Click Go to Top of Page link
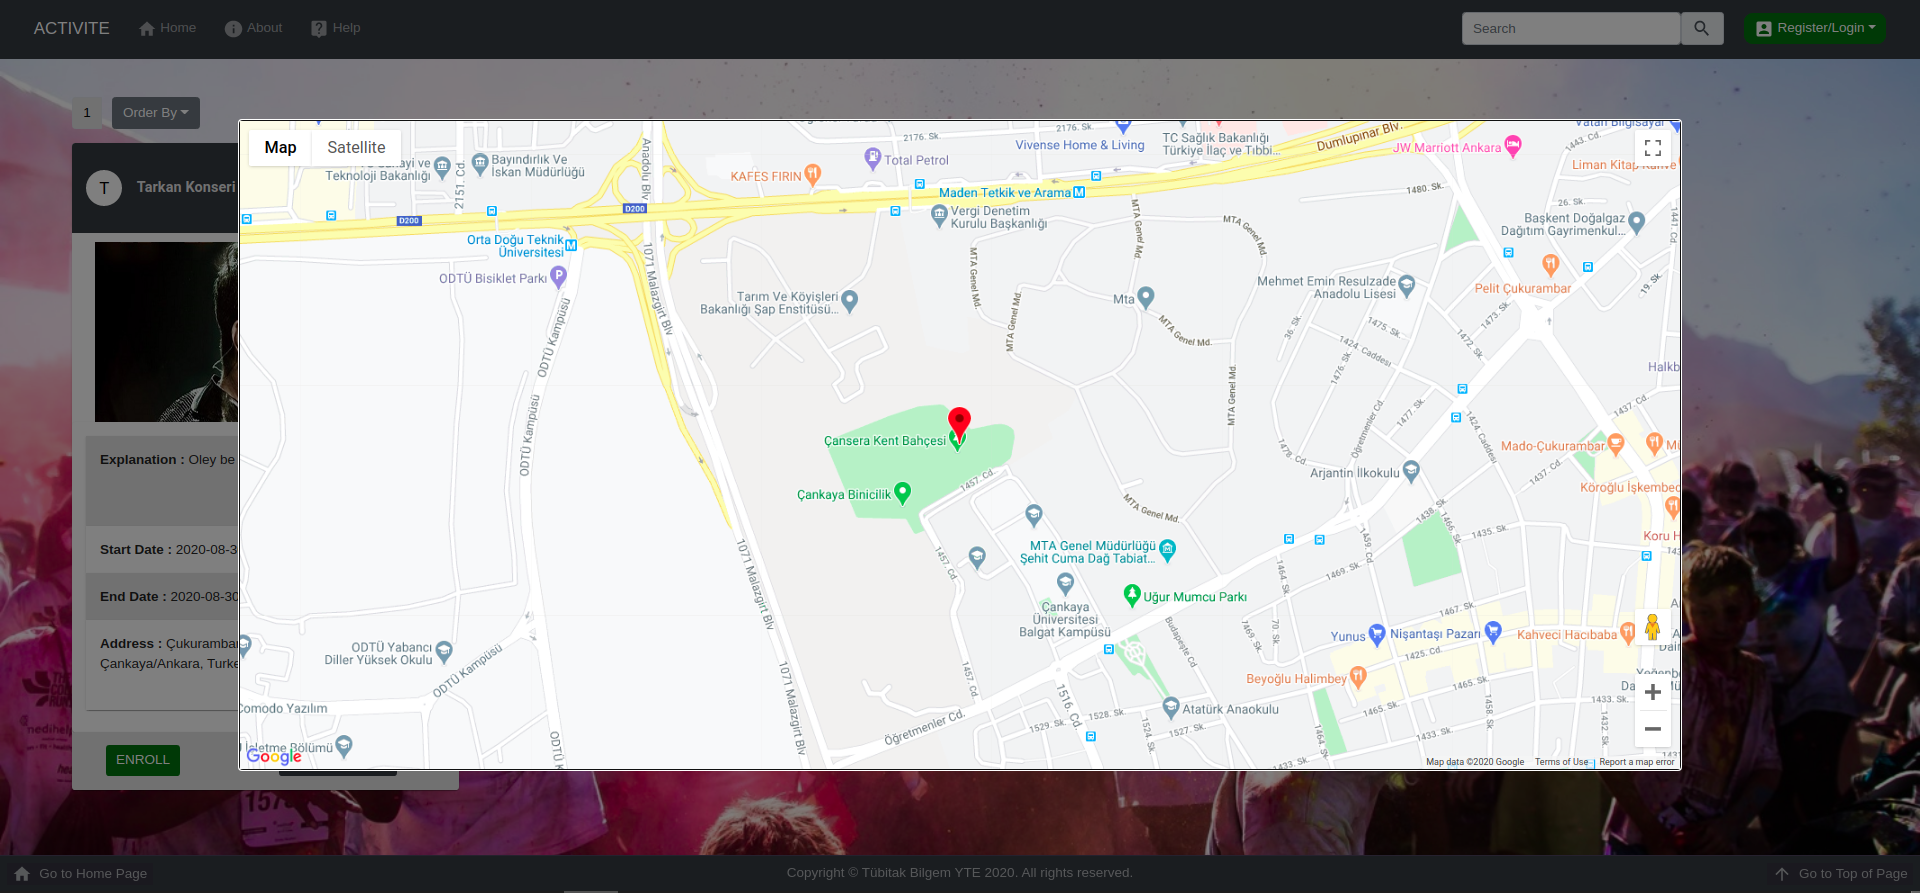This screenshot has height=893, width=1920. 1840,874
